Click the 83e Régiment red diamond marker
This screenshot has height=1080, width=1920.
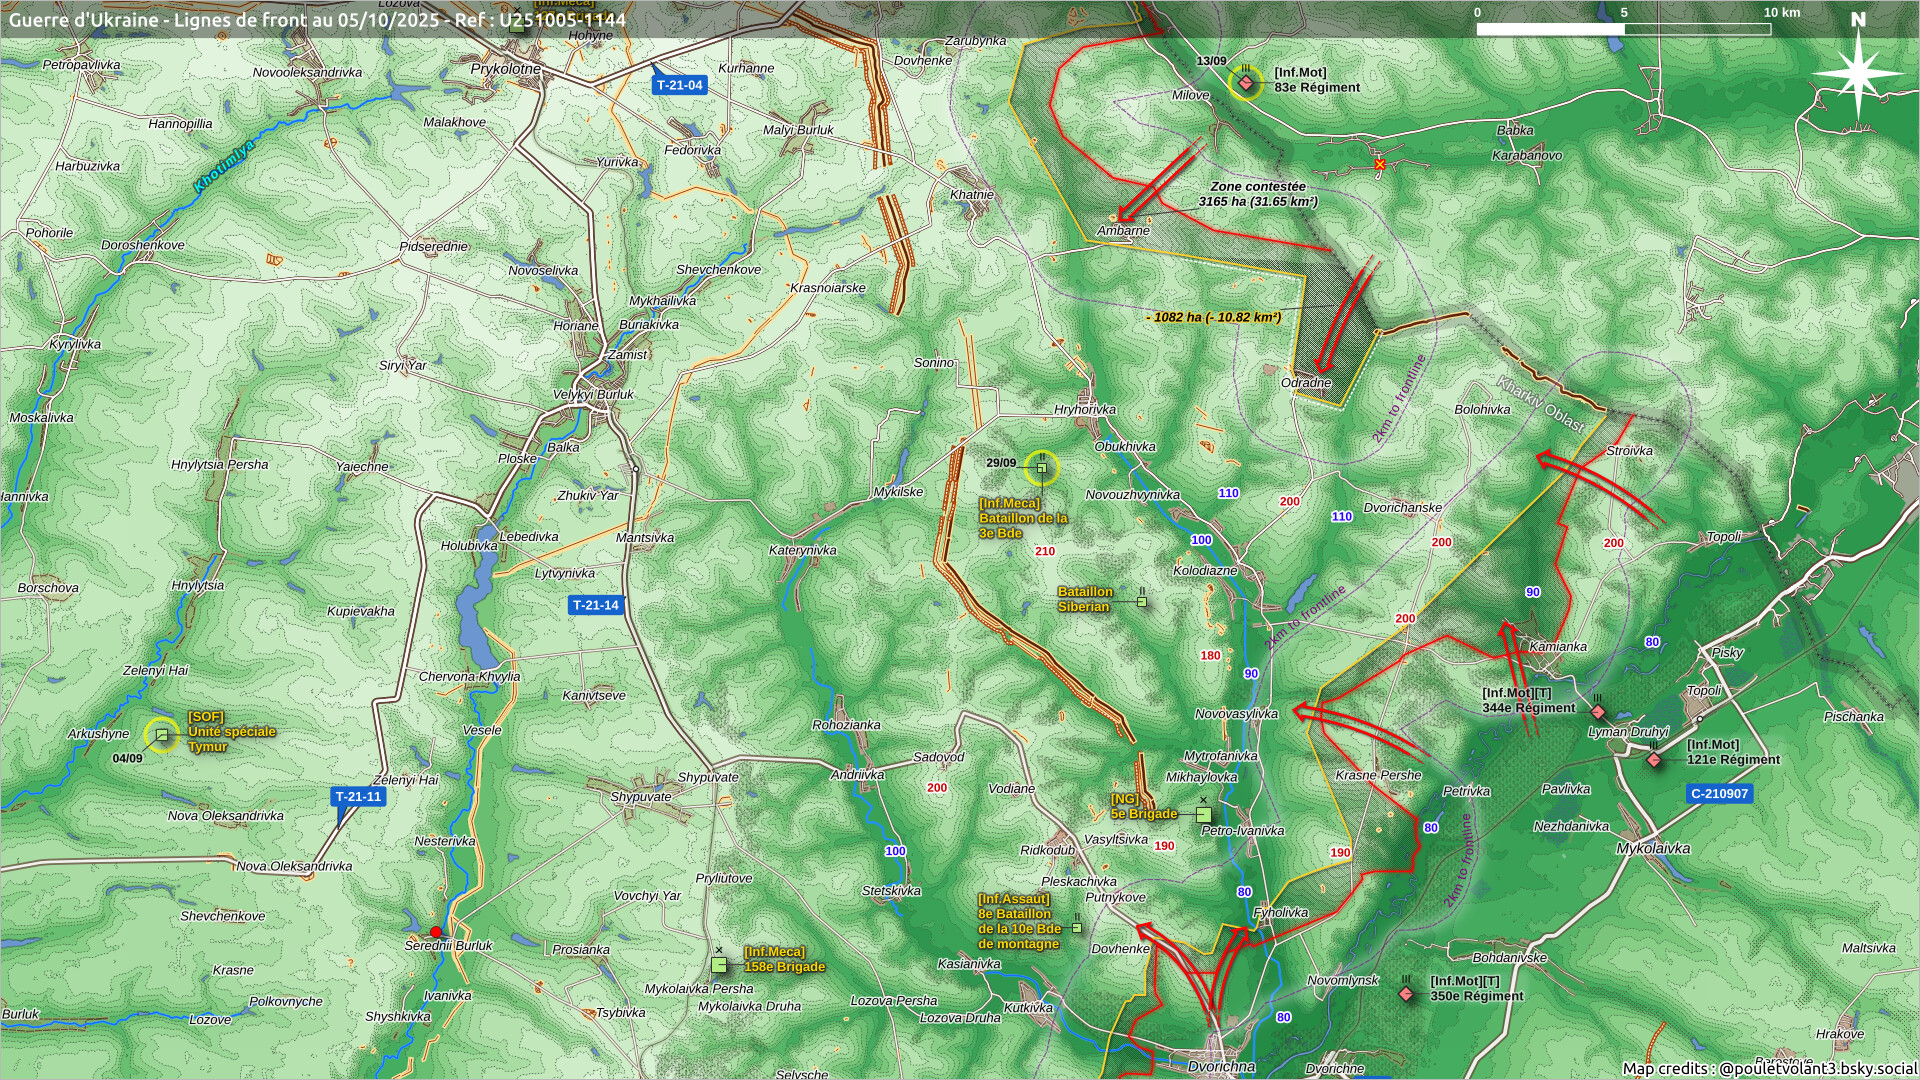point(1245,83)
